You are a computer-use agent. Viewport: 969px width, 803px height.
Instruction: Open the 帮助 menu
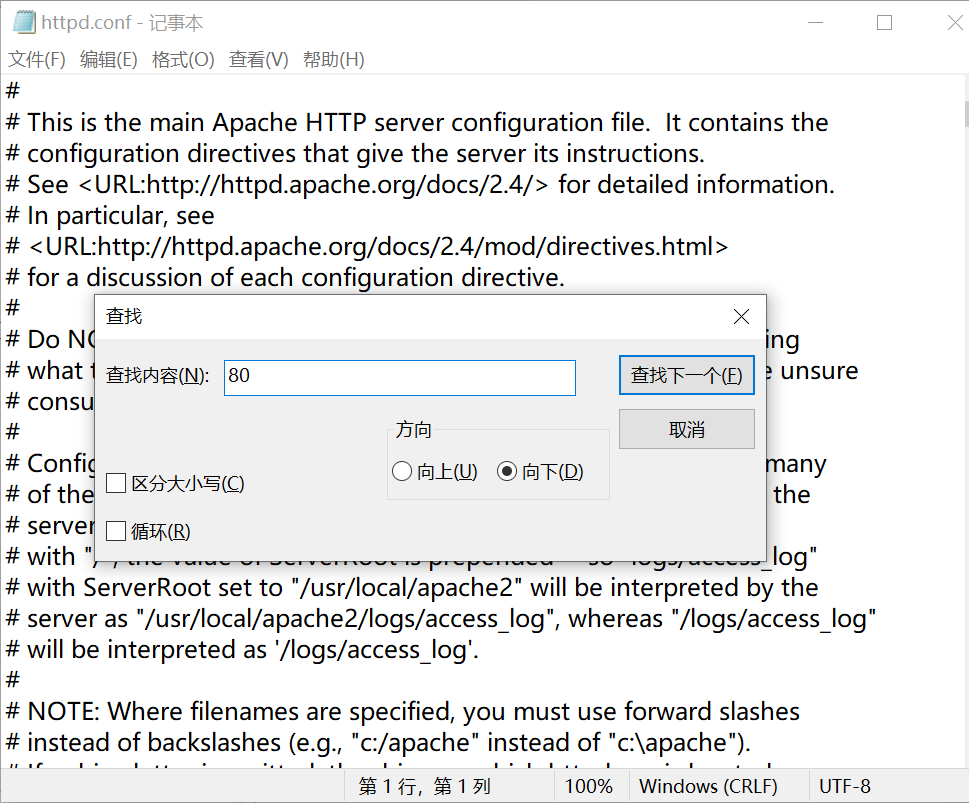coord(333,59)
